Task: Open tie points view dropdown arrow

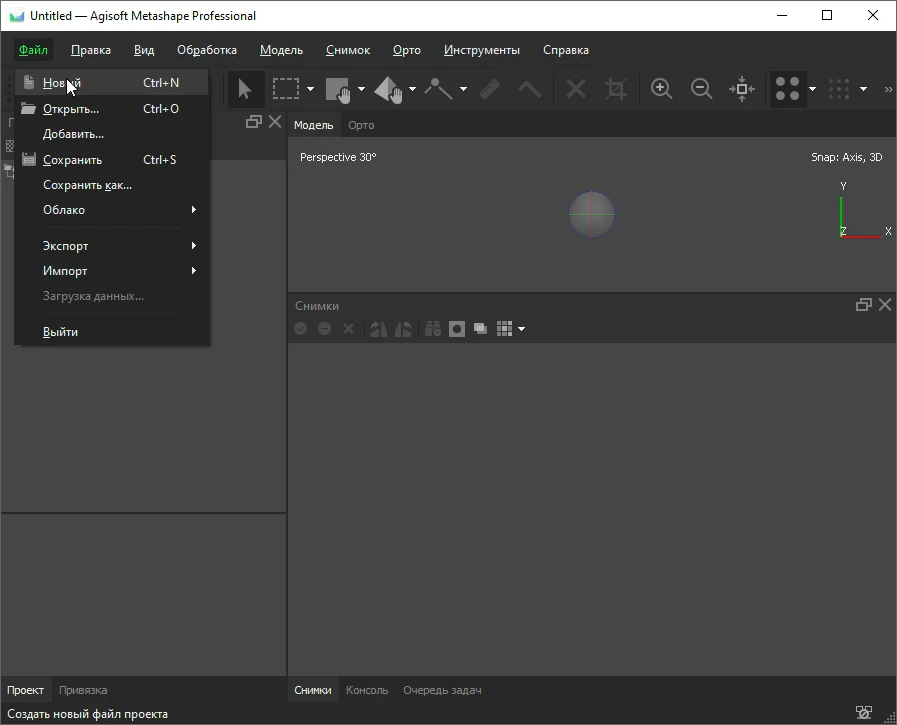Action: pos(812,89)
